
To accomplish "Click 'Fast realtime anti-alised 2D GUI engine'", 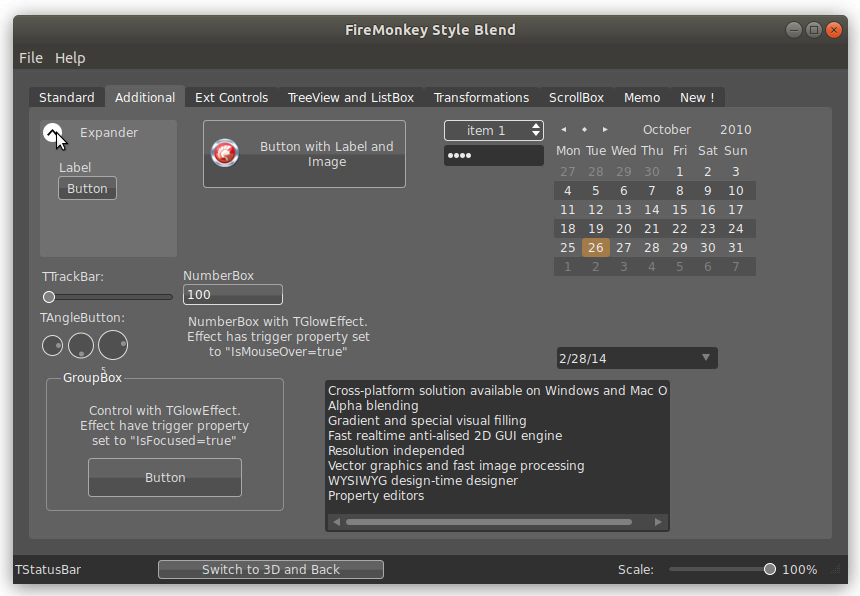I will 445,436.
